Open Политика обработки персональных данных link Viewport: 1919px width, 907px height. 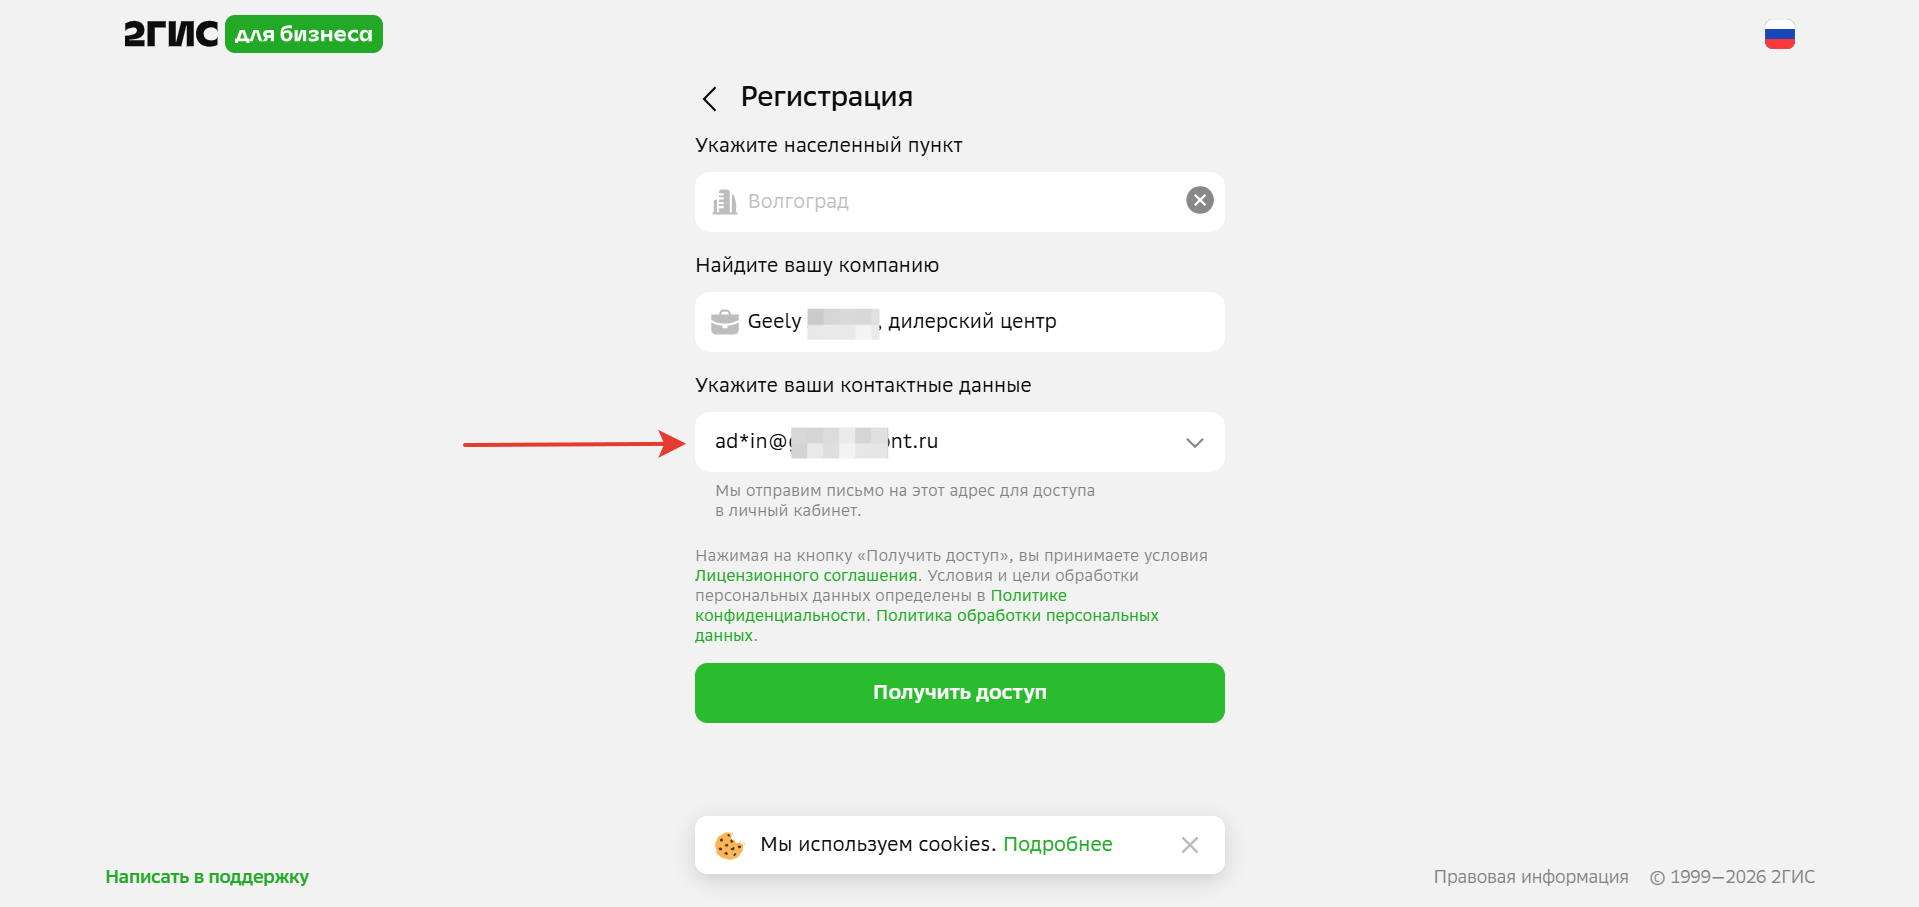click(x=1017, y=616)
